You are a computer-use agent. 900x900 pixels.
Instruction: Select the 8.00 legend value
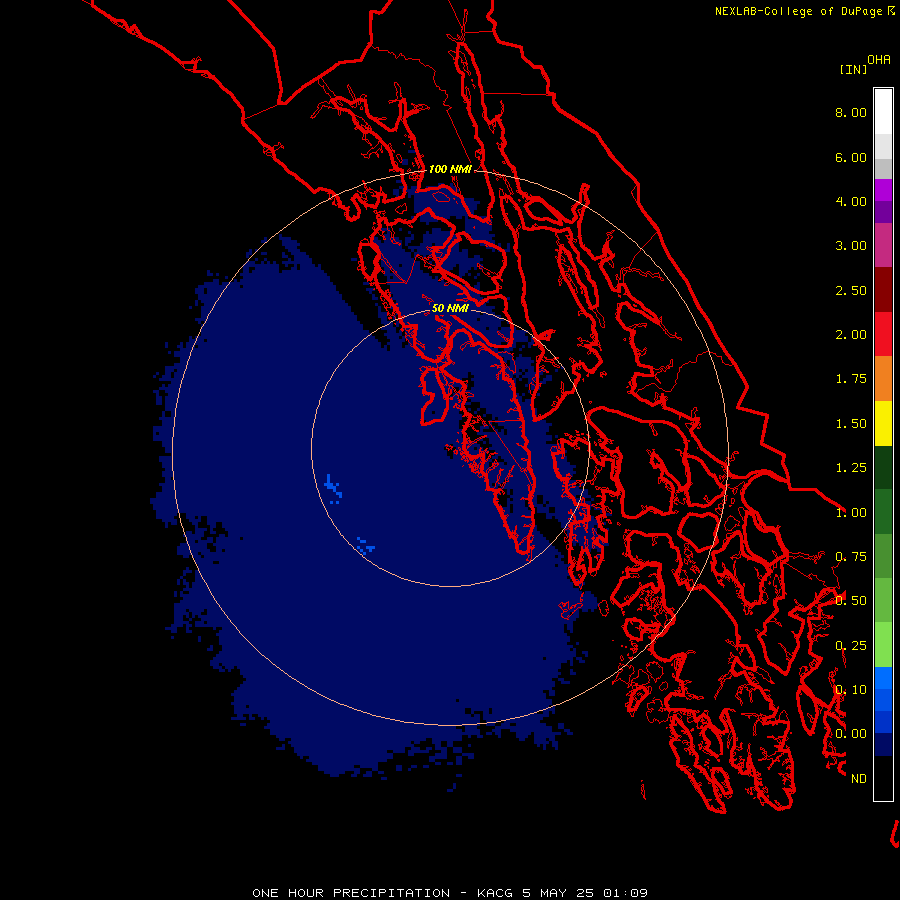click(851, 112)
